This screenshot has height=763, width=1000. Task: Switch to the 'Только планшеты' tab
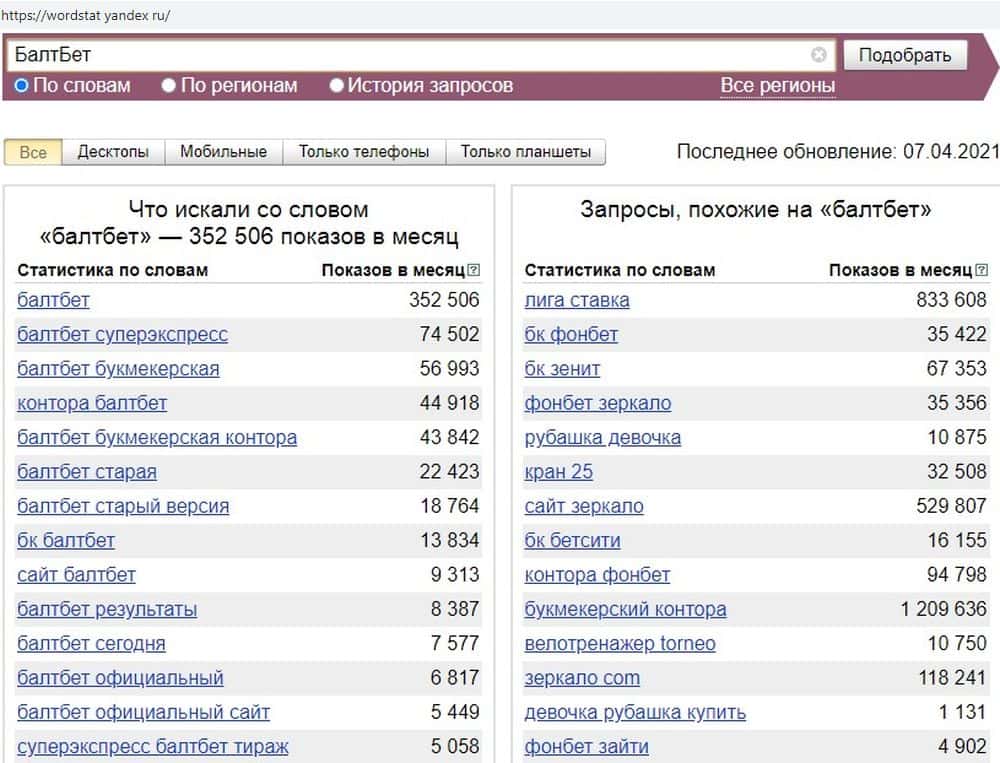pyautogui.click(x=525, y=152)
